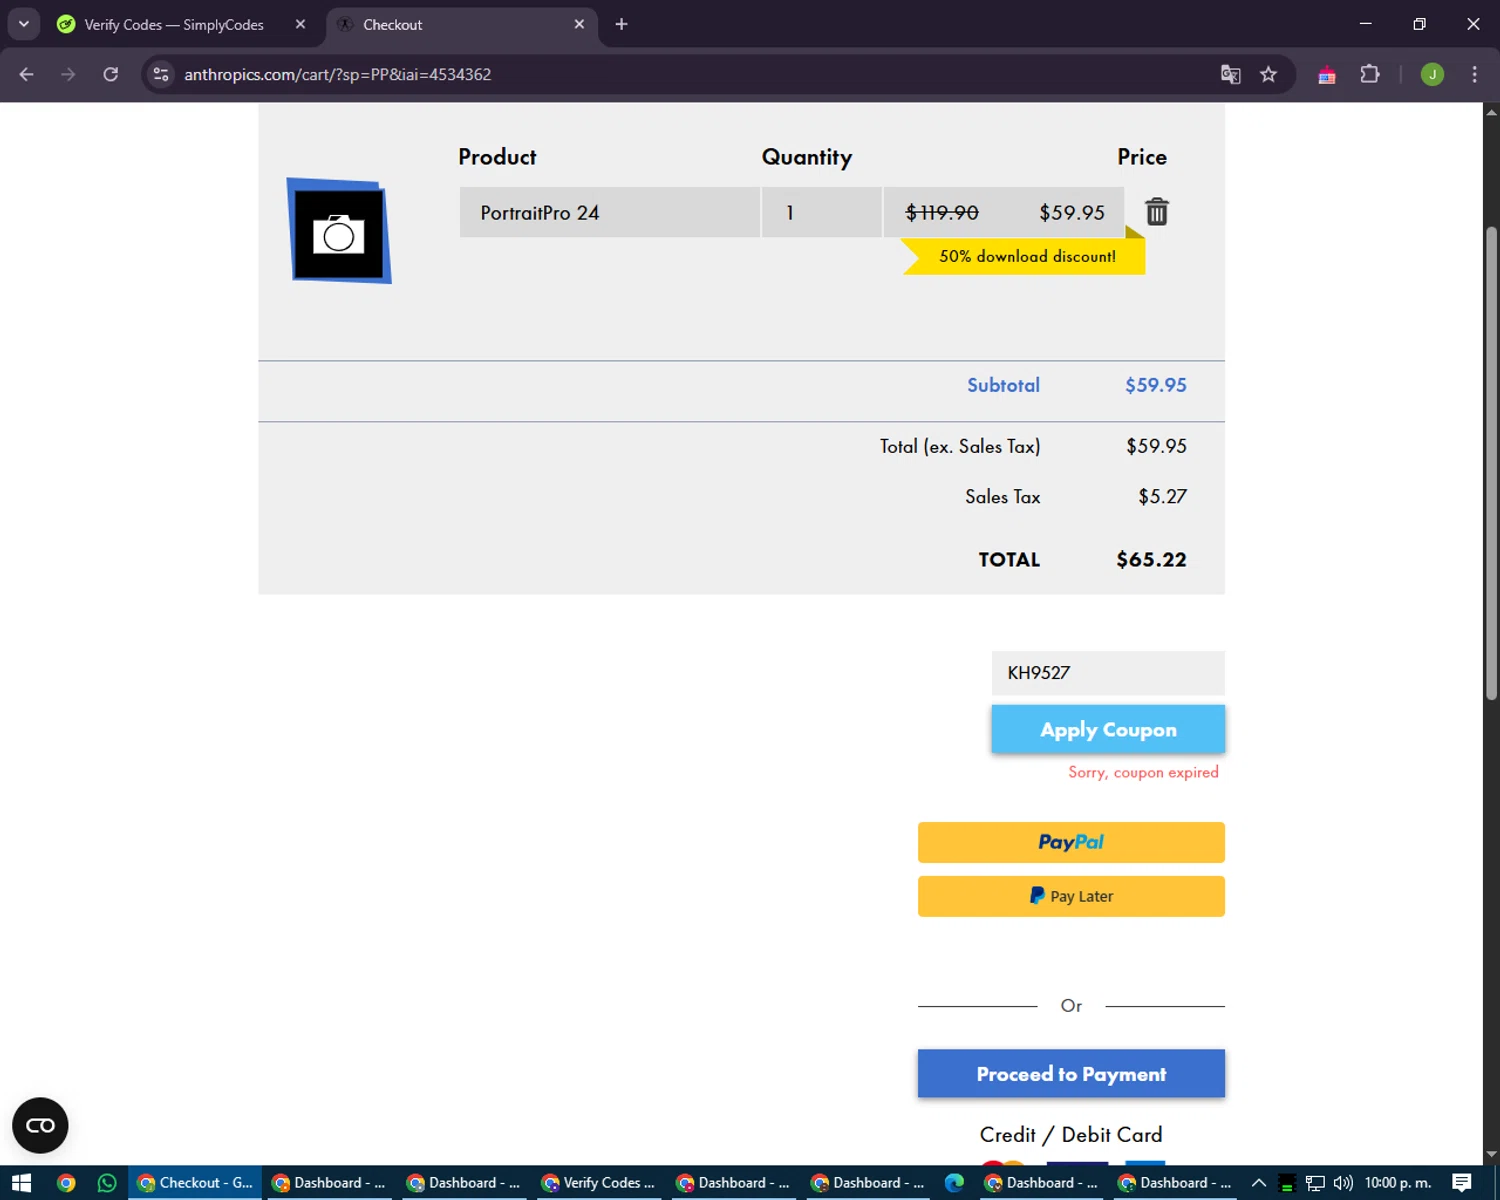Click the green-bar system tray icon

pyautogui.click(x=1287, y=1183)
